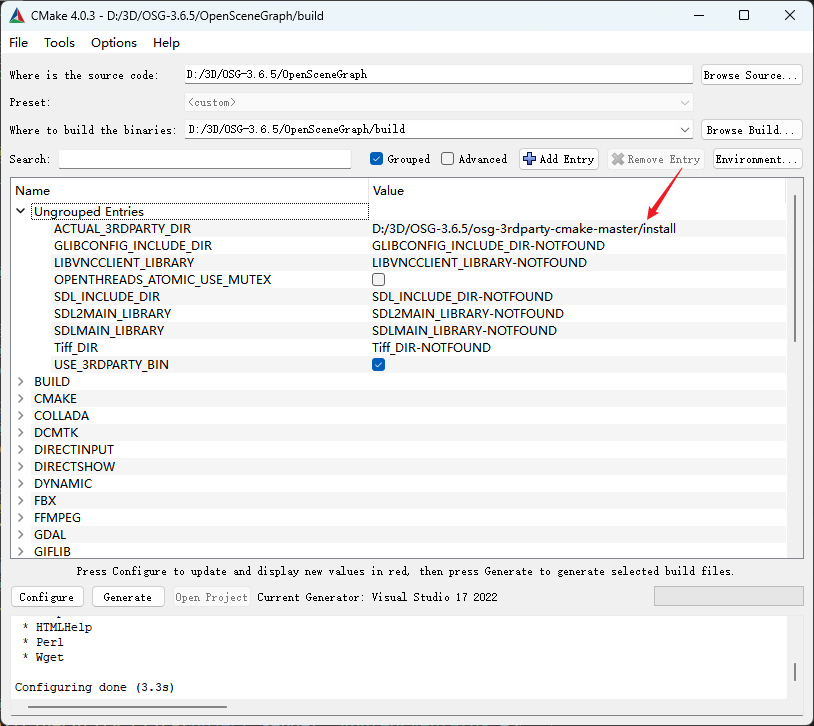Click the output log vertical scrollbar

795,671
